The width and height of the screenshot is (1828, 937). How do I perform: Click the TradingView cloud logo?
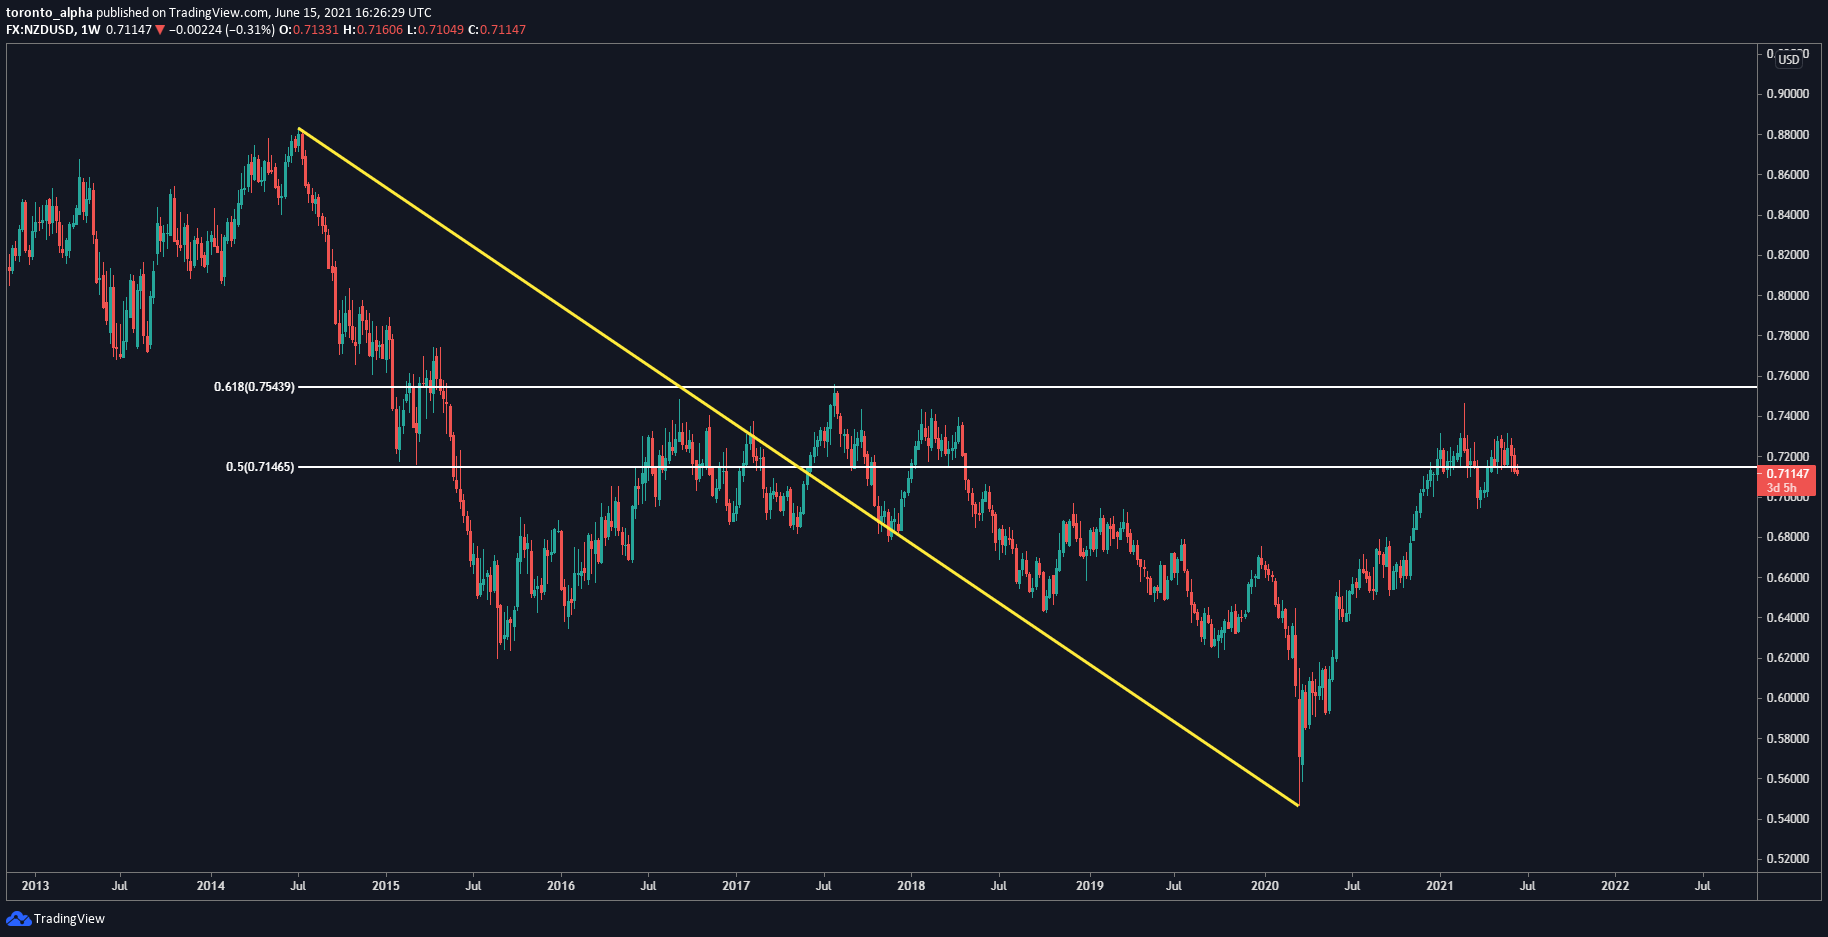click(17, 918)
